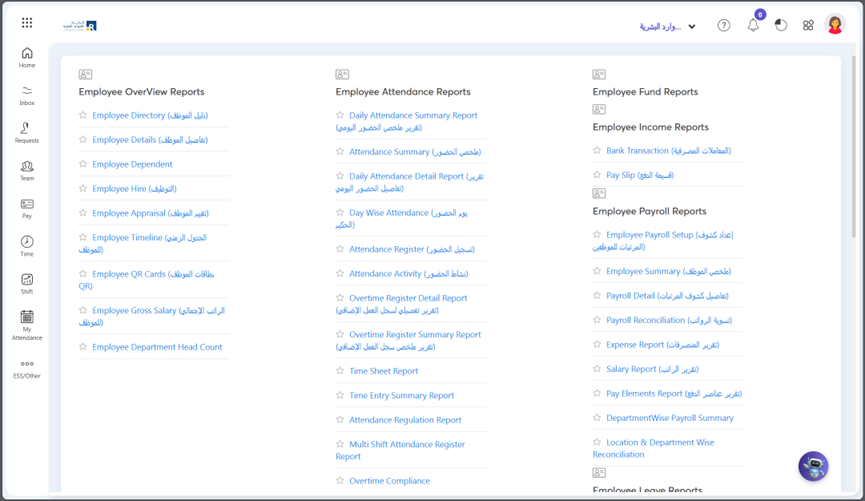The image size is (865, 501).
Task: Toggle favorite star for Pay Slip
Action: coord(597,175)
